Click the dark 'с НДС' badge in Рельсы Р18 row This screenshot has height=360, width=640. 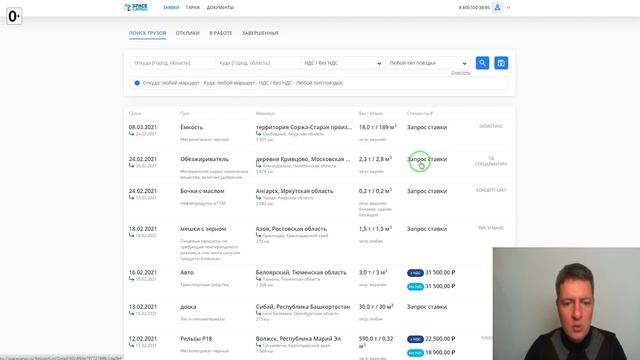[415, 339]
